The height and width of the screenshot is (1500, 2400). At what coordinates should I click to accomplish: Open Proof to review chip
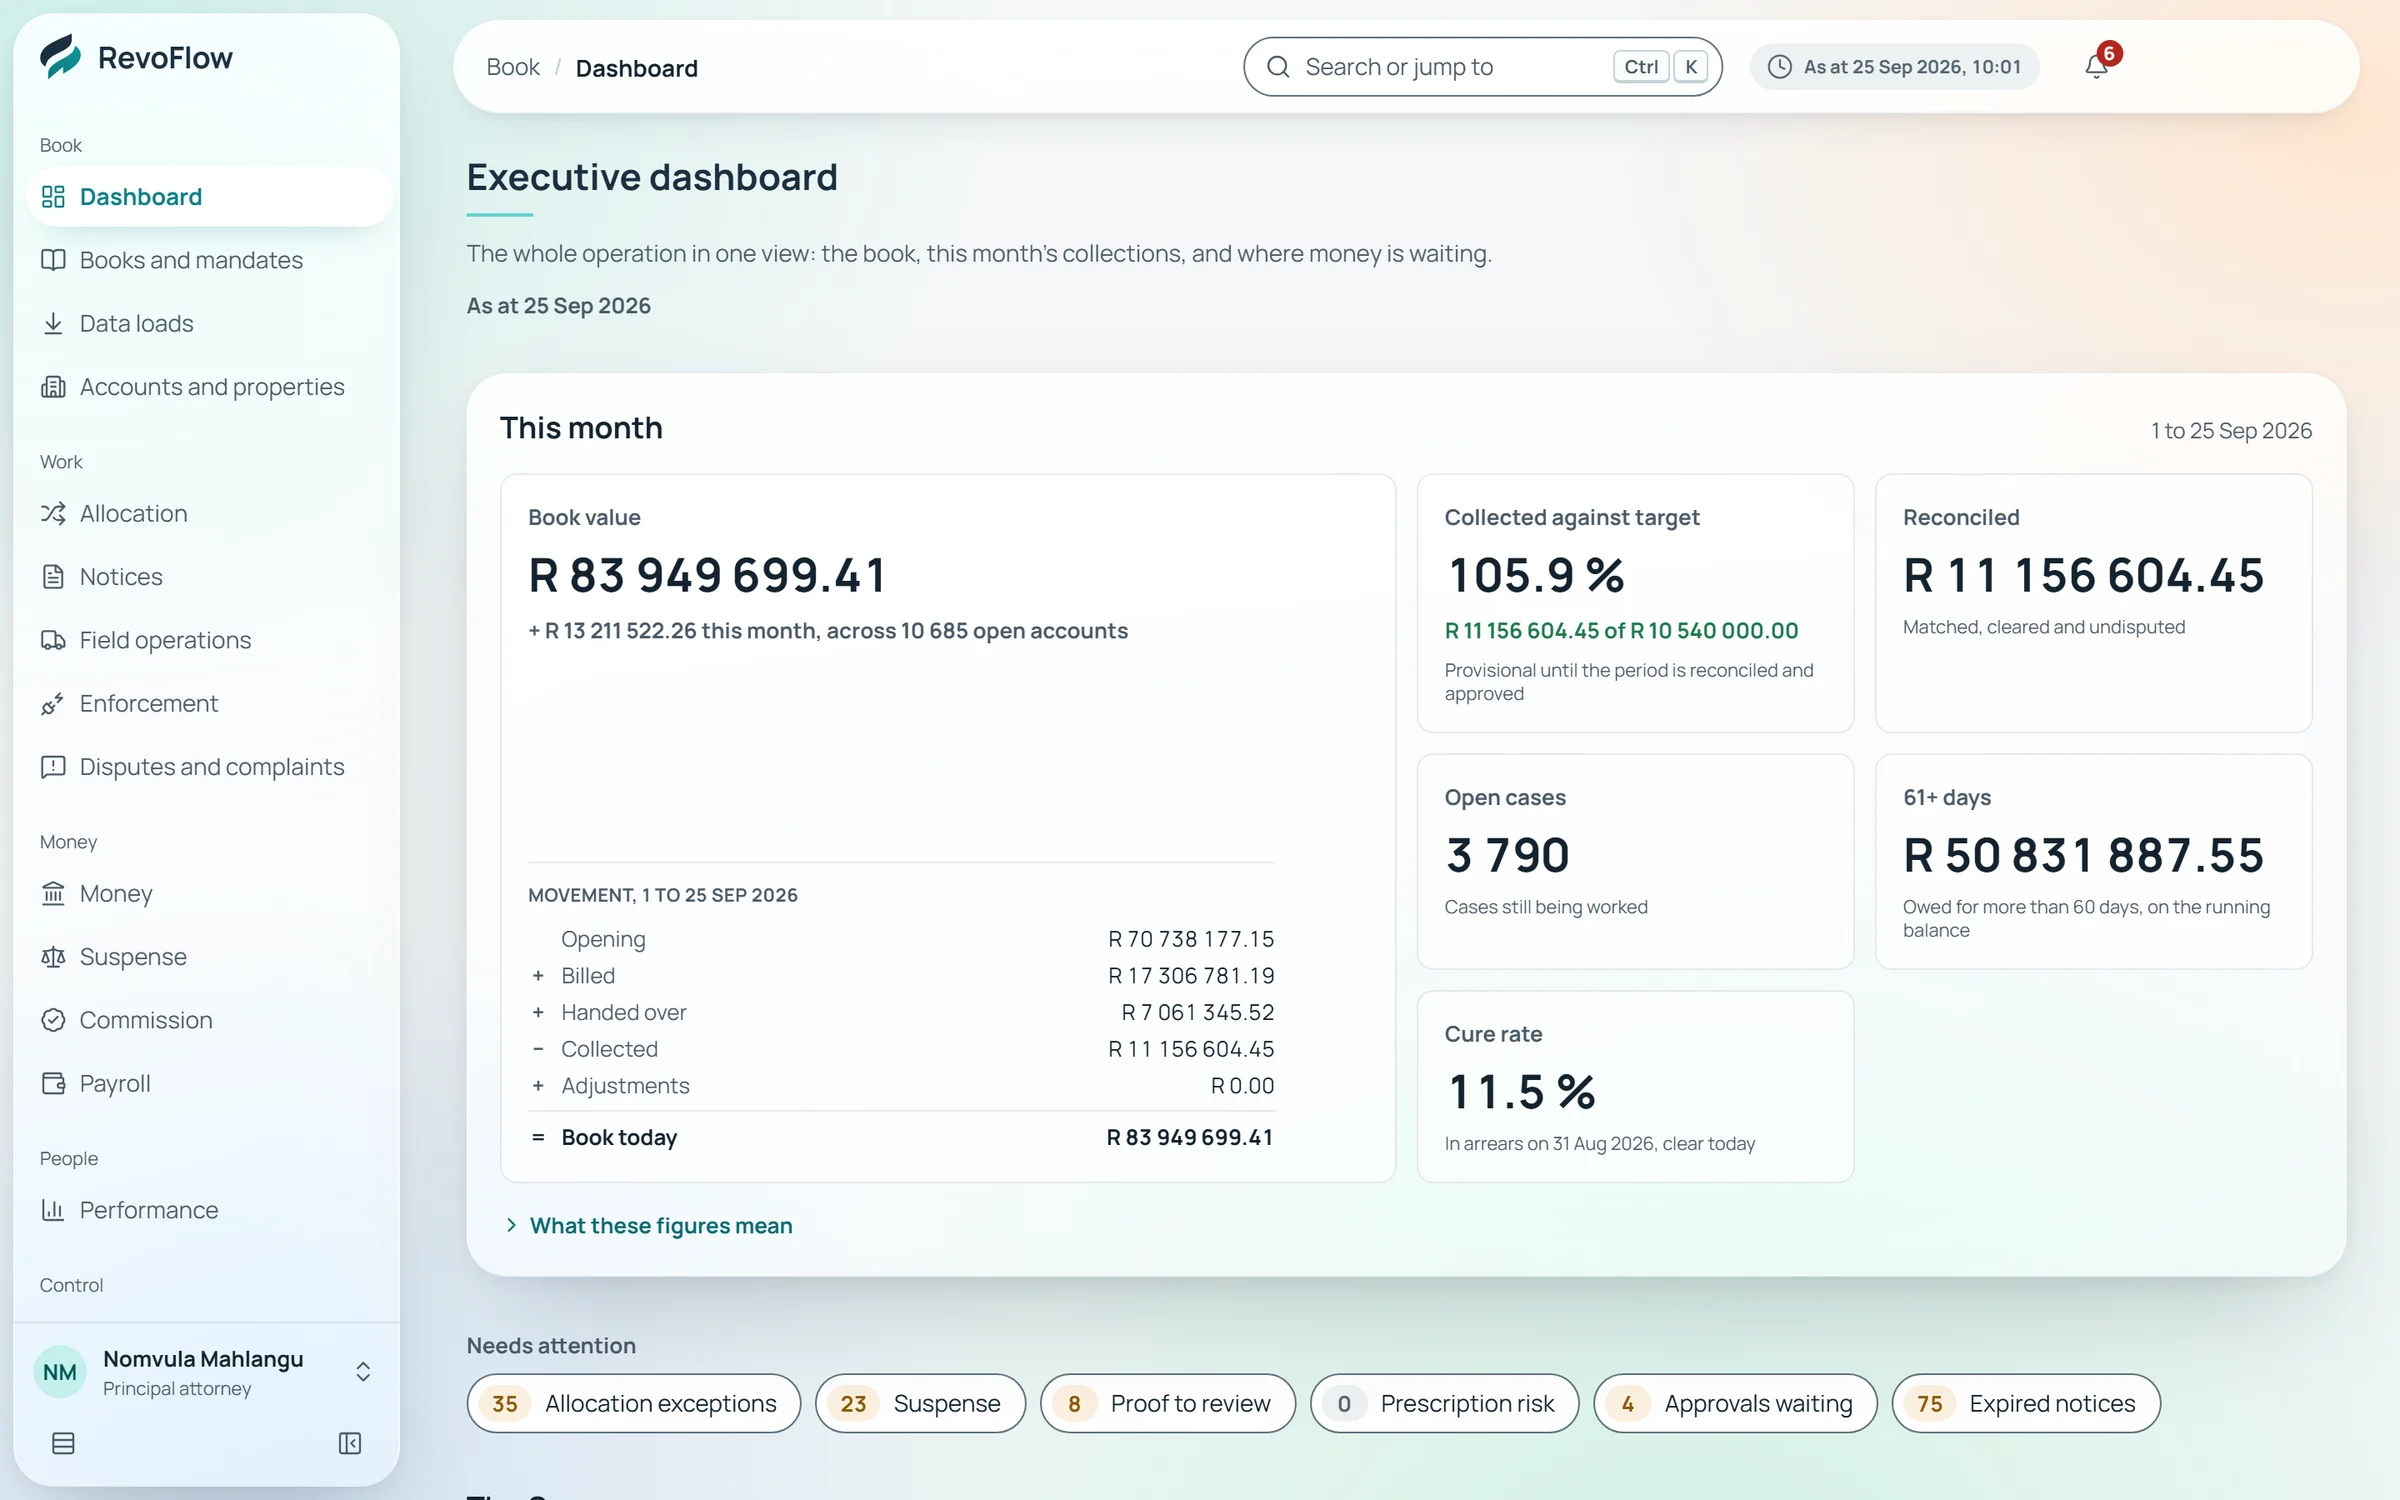pos(1168,1403)
